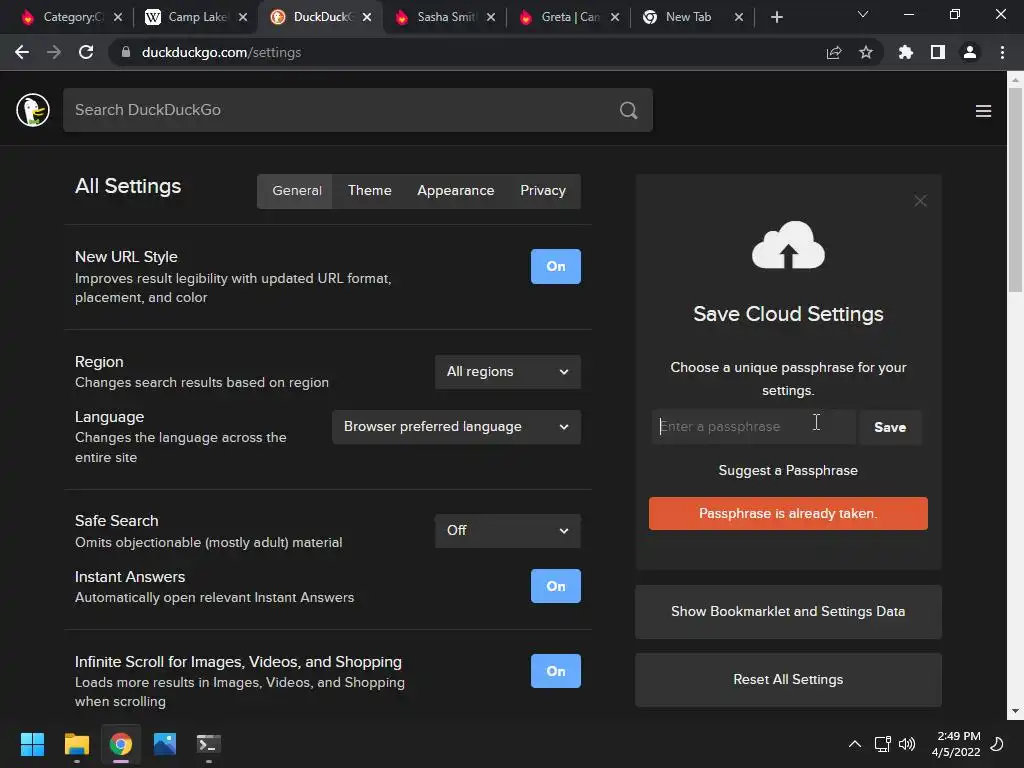Close the Category tab
Image resolution: width=1024 pixels, height=768 pixels.
tap(118, 17)
